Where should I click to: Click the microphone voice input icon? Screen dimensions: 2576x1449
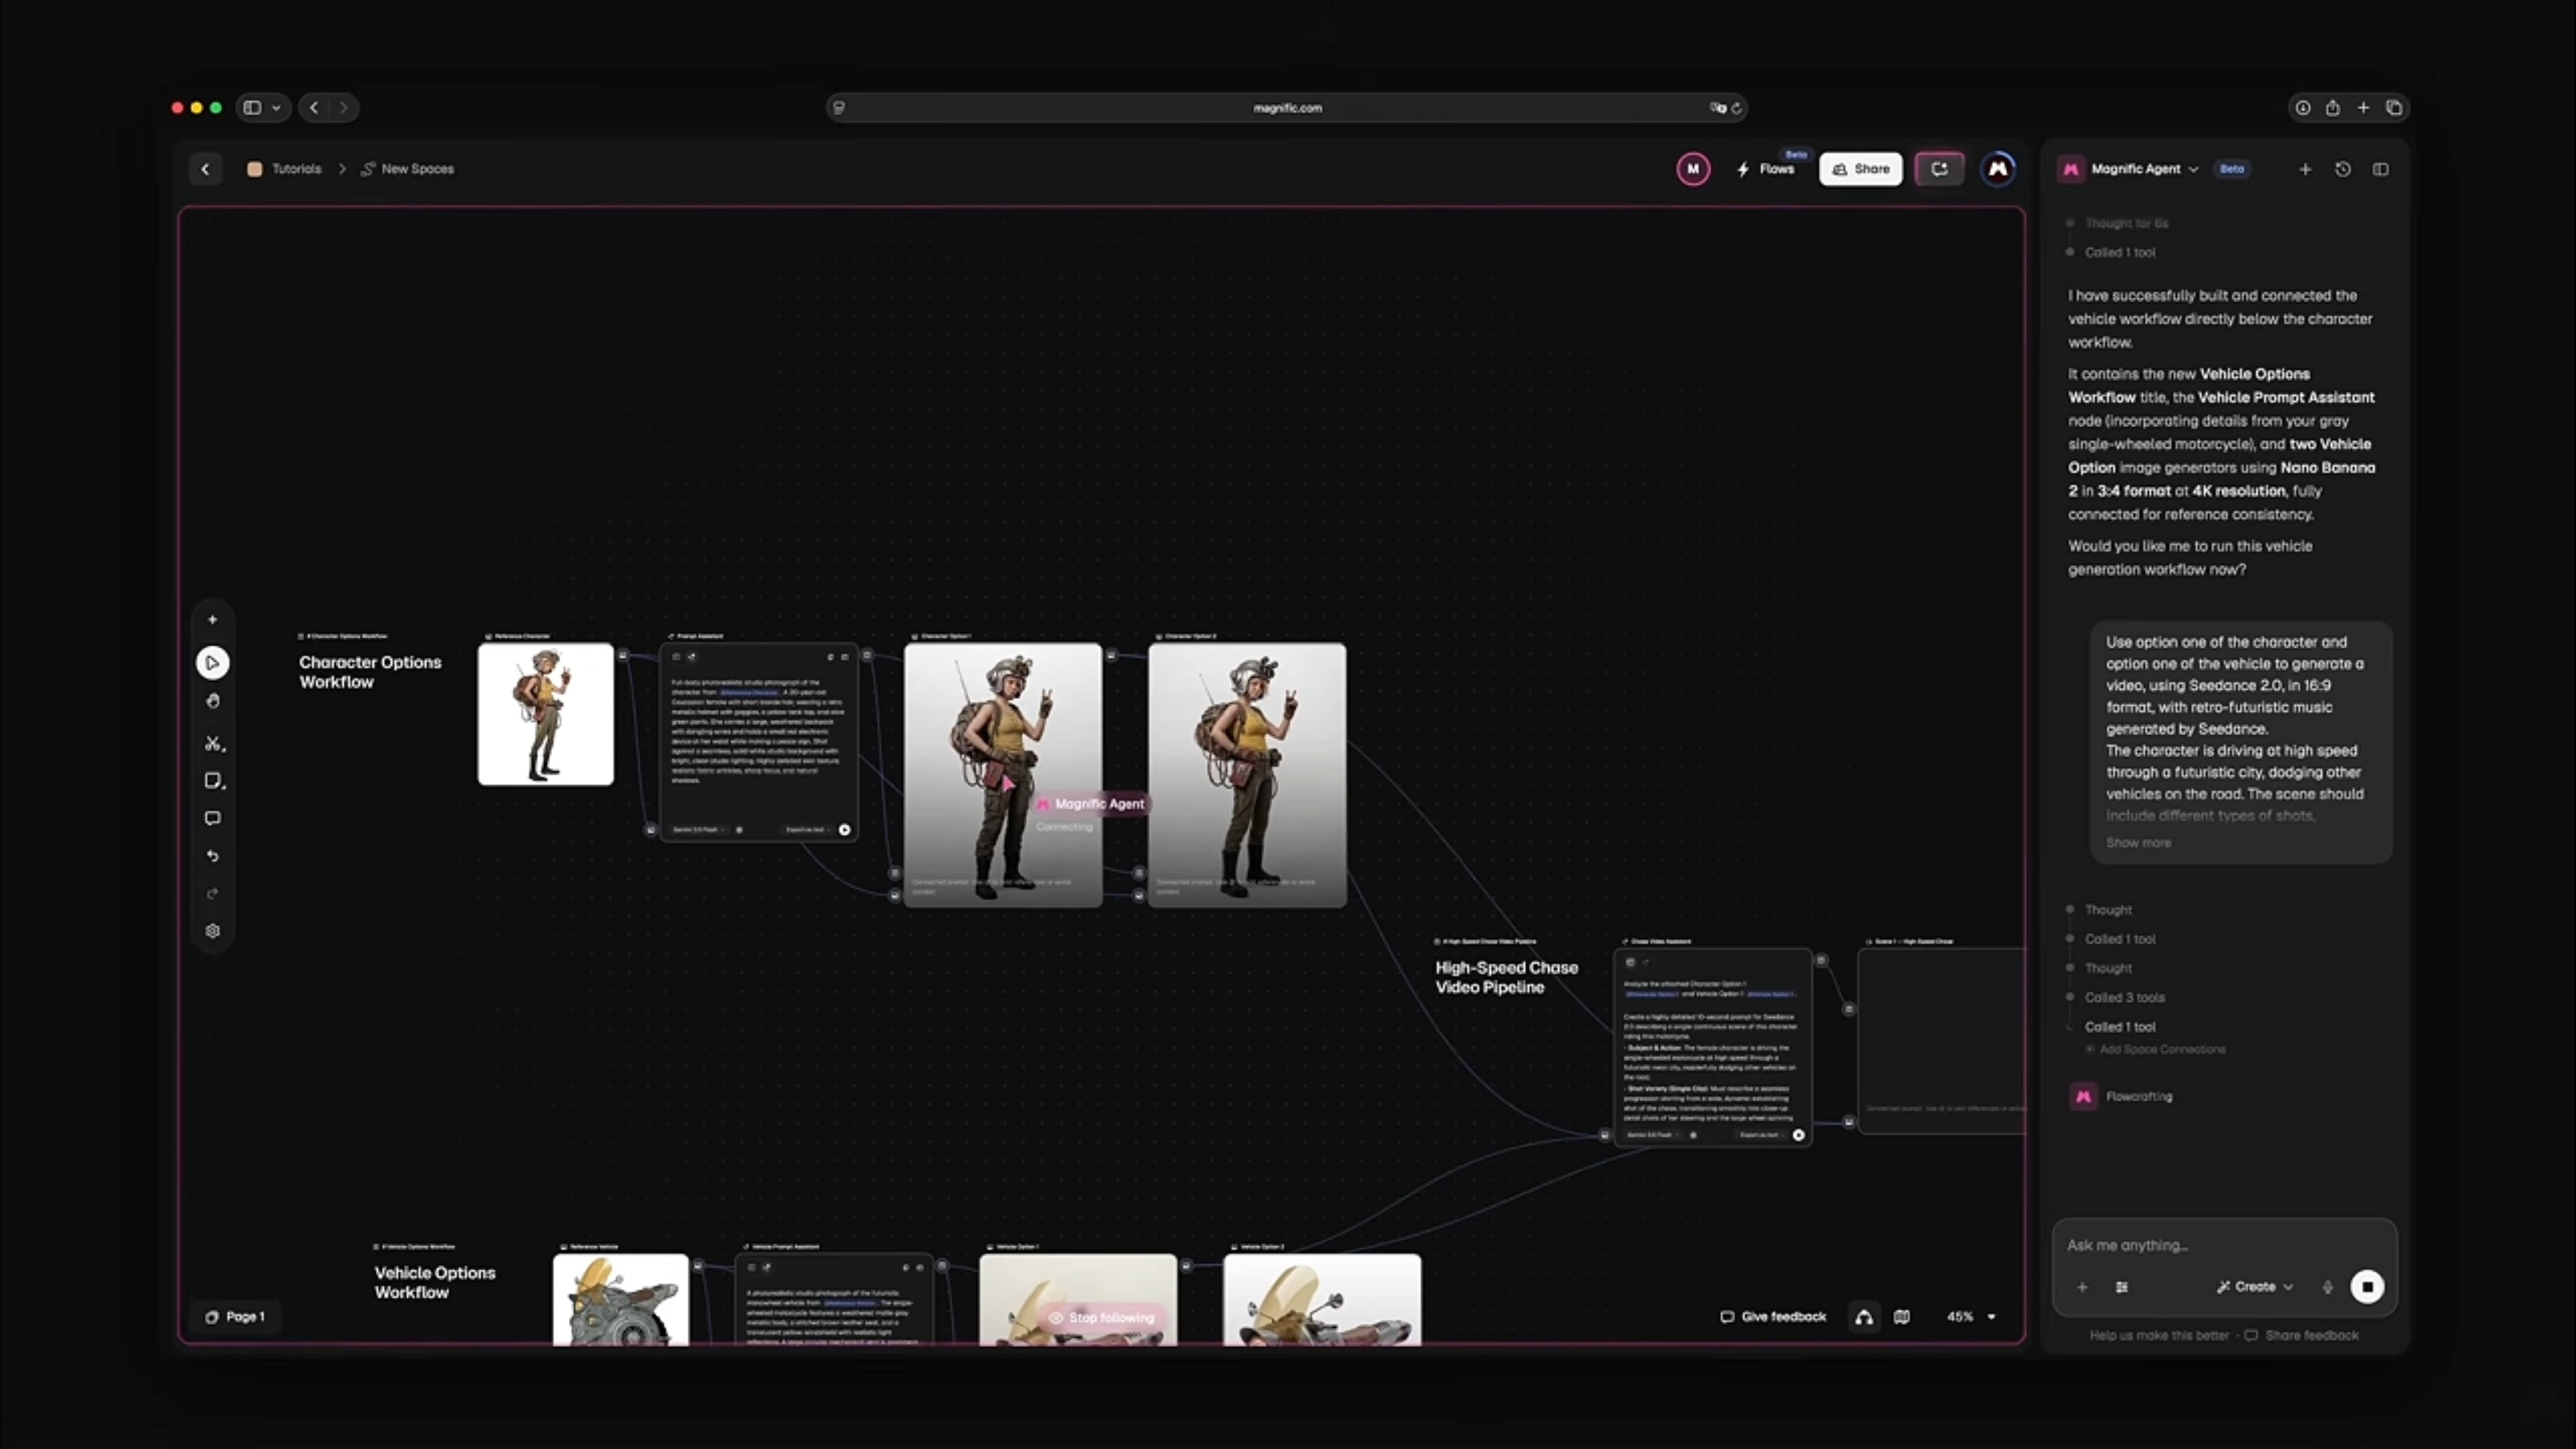pyautogui.click(x=2328, y=1287)
